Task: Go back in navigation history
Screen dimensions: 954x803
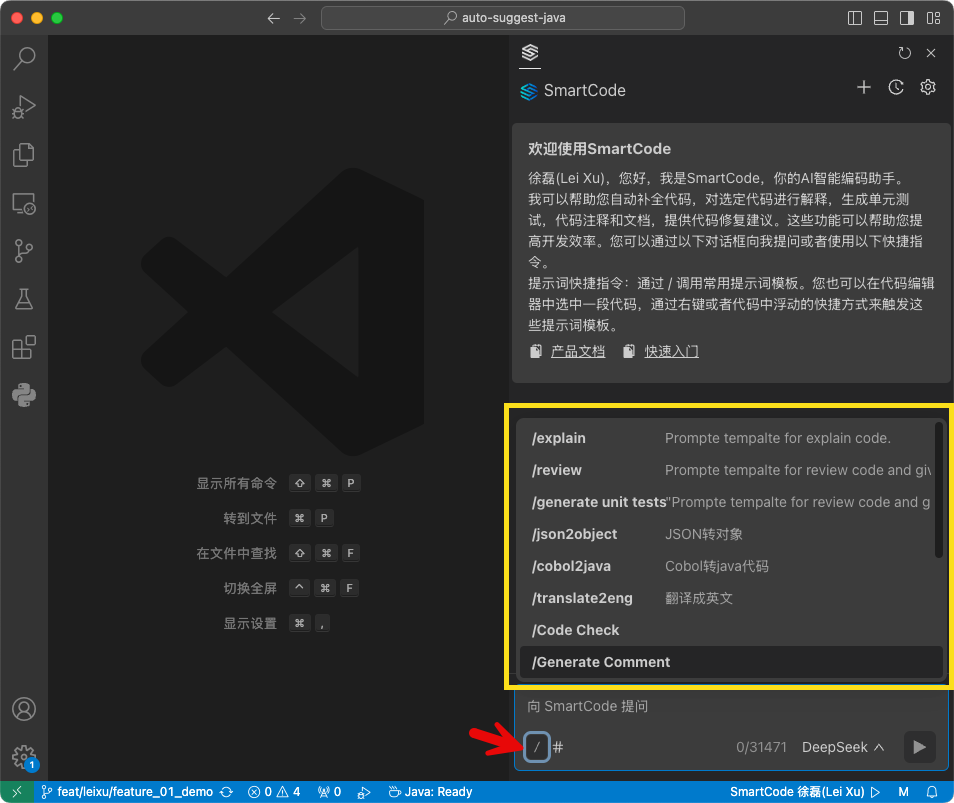Action: pos(274,18)
